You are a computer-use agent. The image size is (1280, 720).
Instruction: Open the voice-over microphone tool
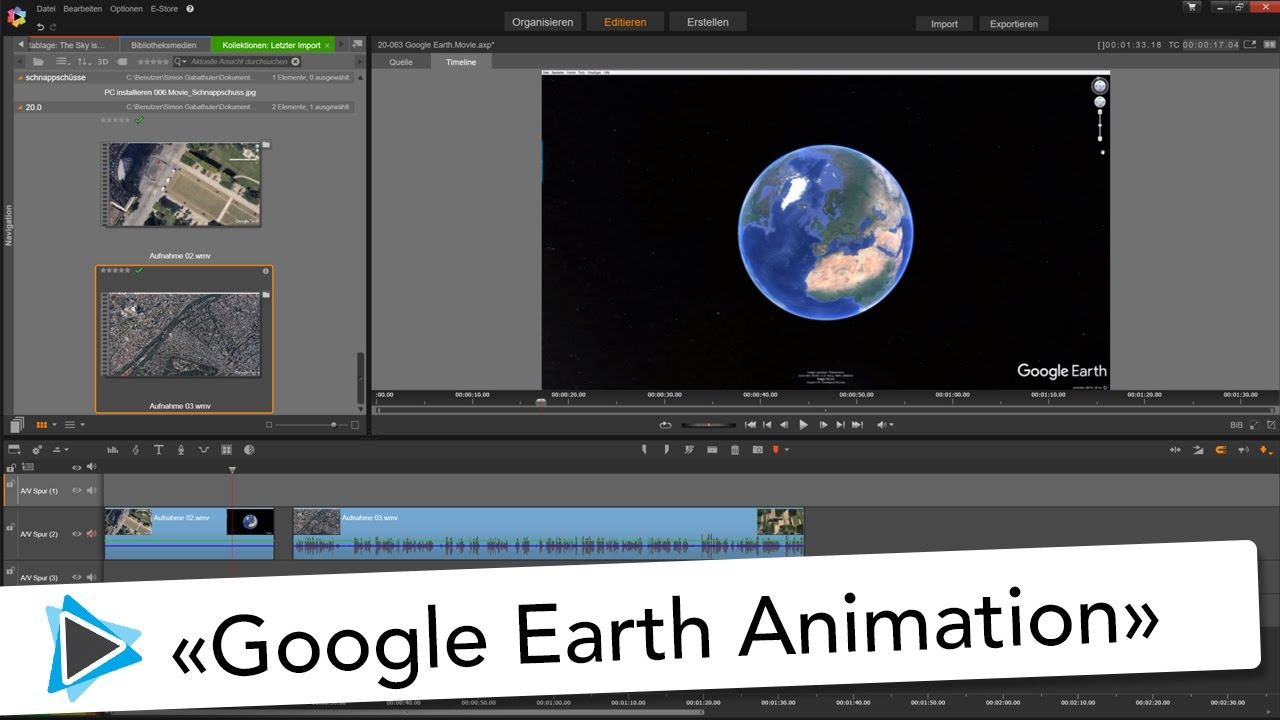pyautogui.click(x=181, y=450)
